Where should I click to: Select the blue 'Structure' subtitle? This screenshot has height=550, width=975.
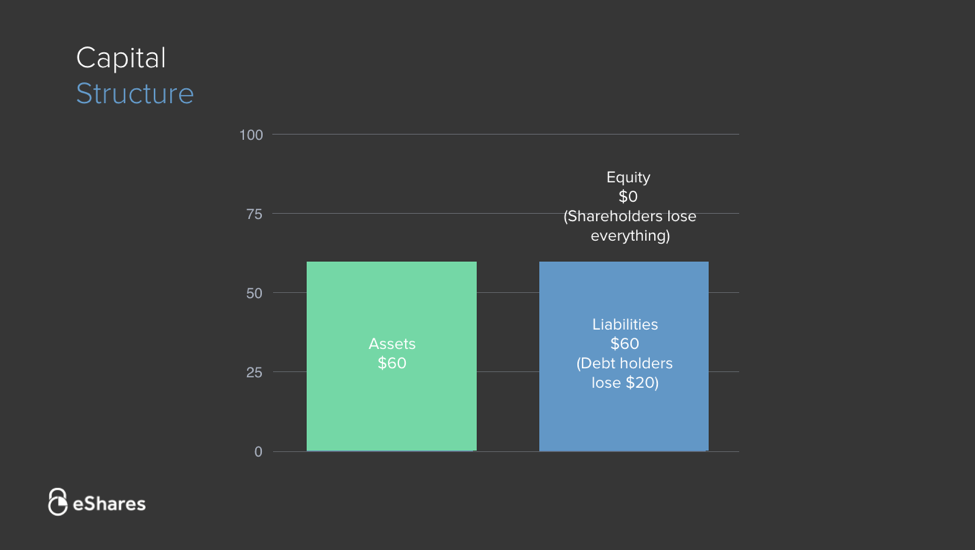coord(135,93)
